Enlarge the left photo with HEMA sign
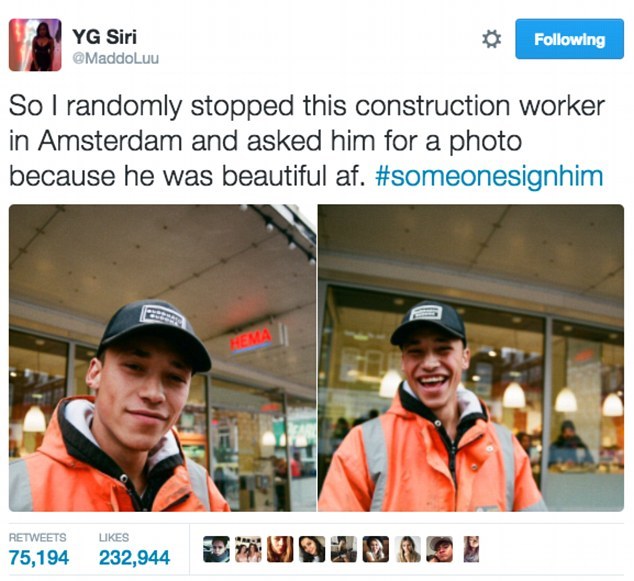Viewport: 634px width, 581px height. [163, 358]
